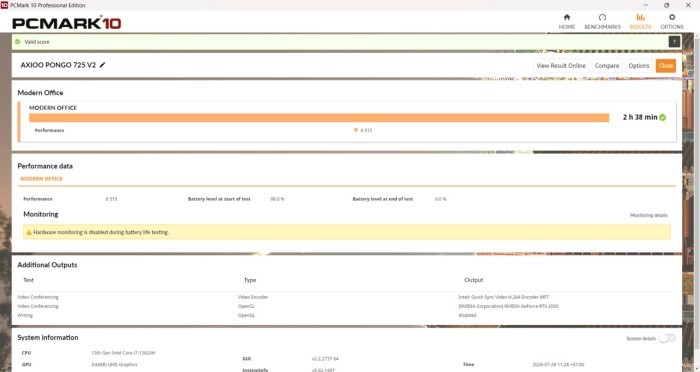The image size is (700, 372).
Task: Click the 'OpenGL' type cell
Action: pyautogui.click(x=246, y=315)
